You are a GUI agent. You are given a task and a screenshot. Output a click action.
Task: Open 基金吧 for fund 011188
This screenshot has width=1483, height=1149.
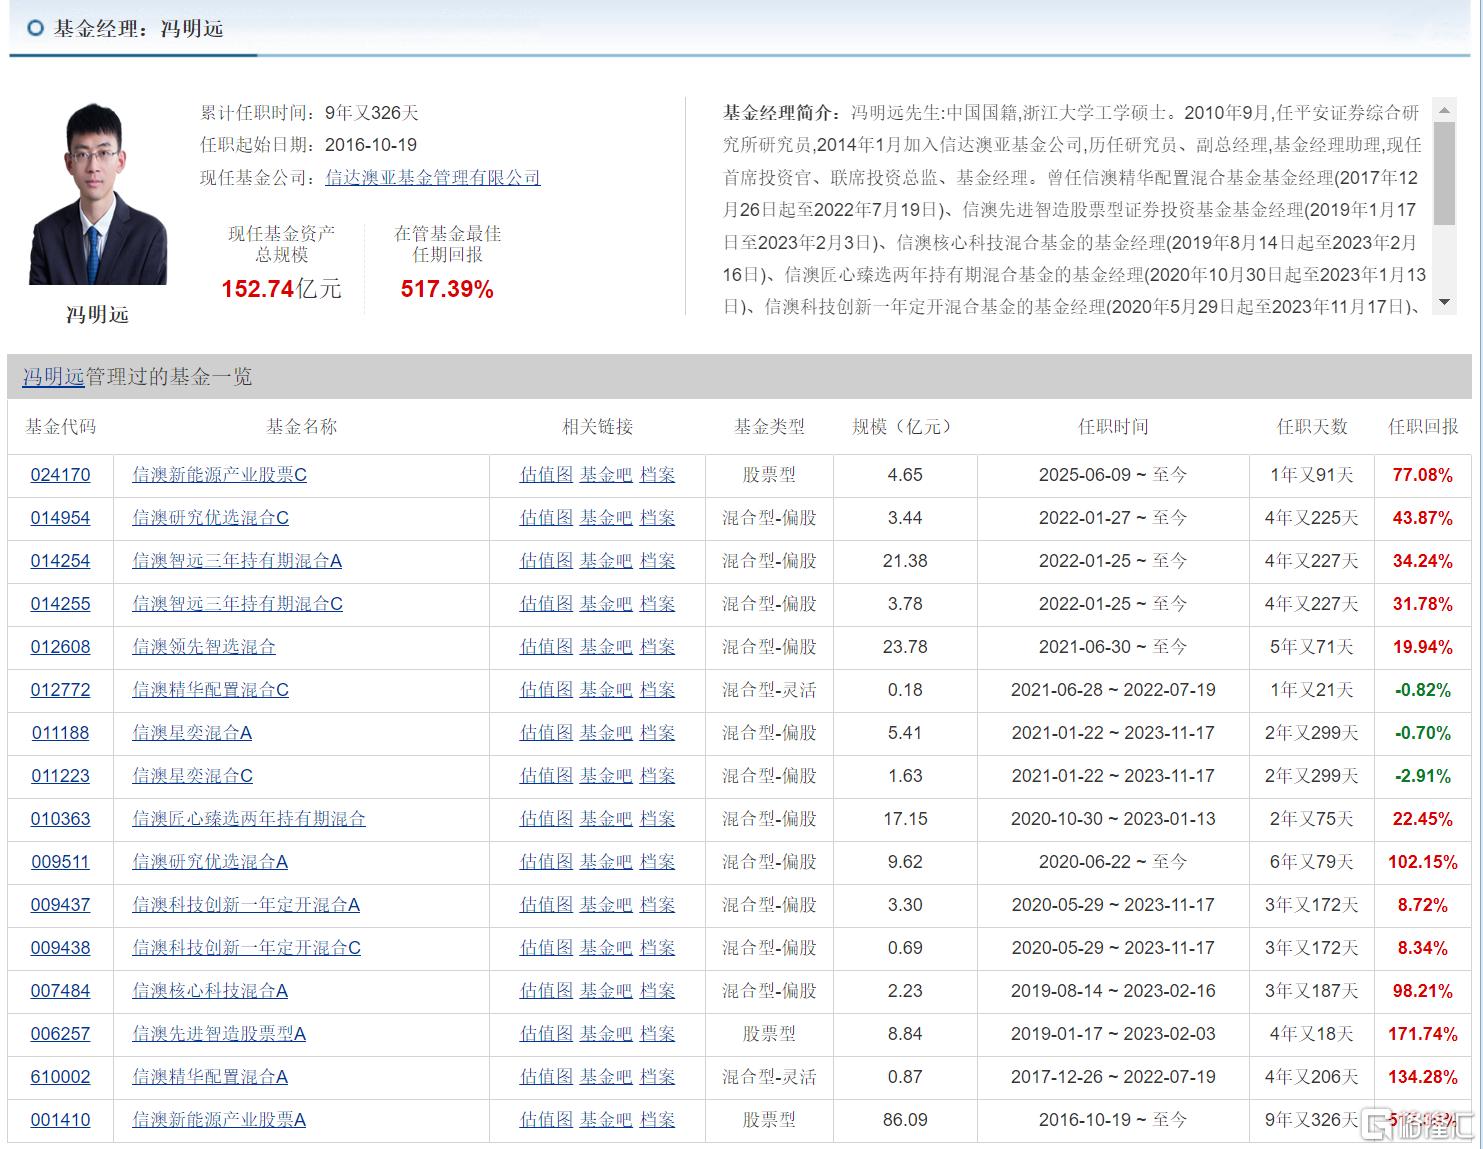pos(606,733)
